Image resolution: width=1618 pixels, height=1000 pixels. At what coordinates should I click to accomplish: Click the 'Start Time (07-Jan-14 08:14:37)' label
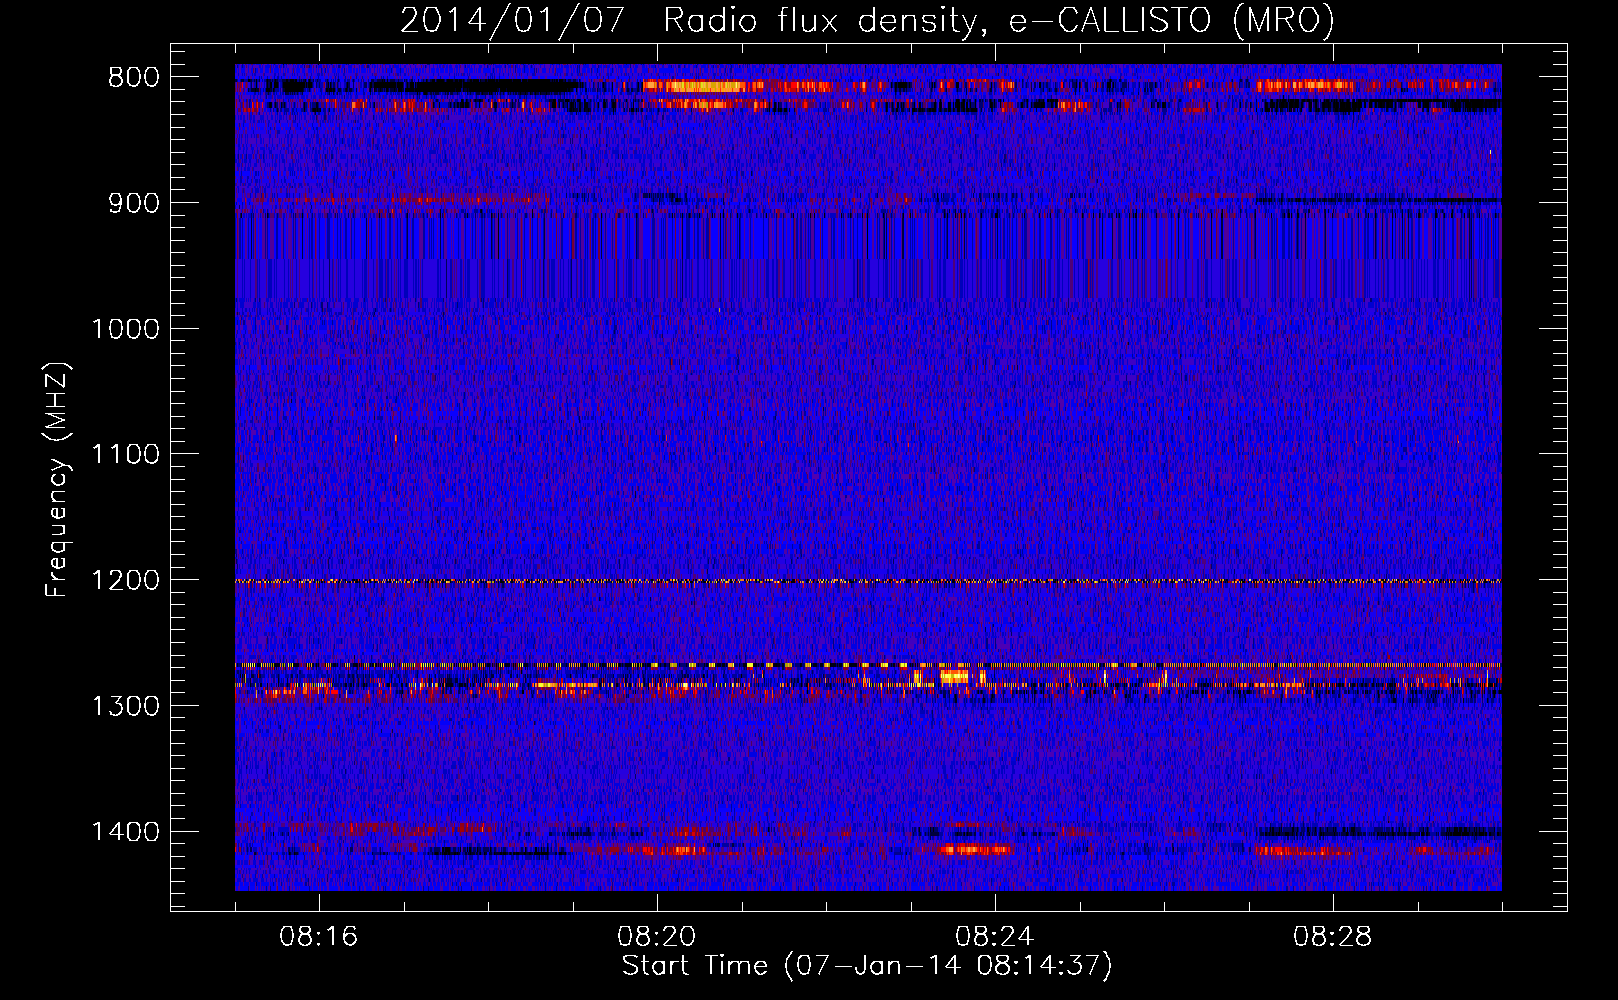(x=867, y=966)
